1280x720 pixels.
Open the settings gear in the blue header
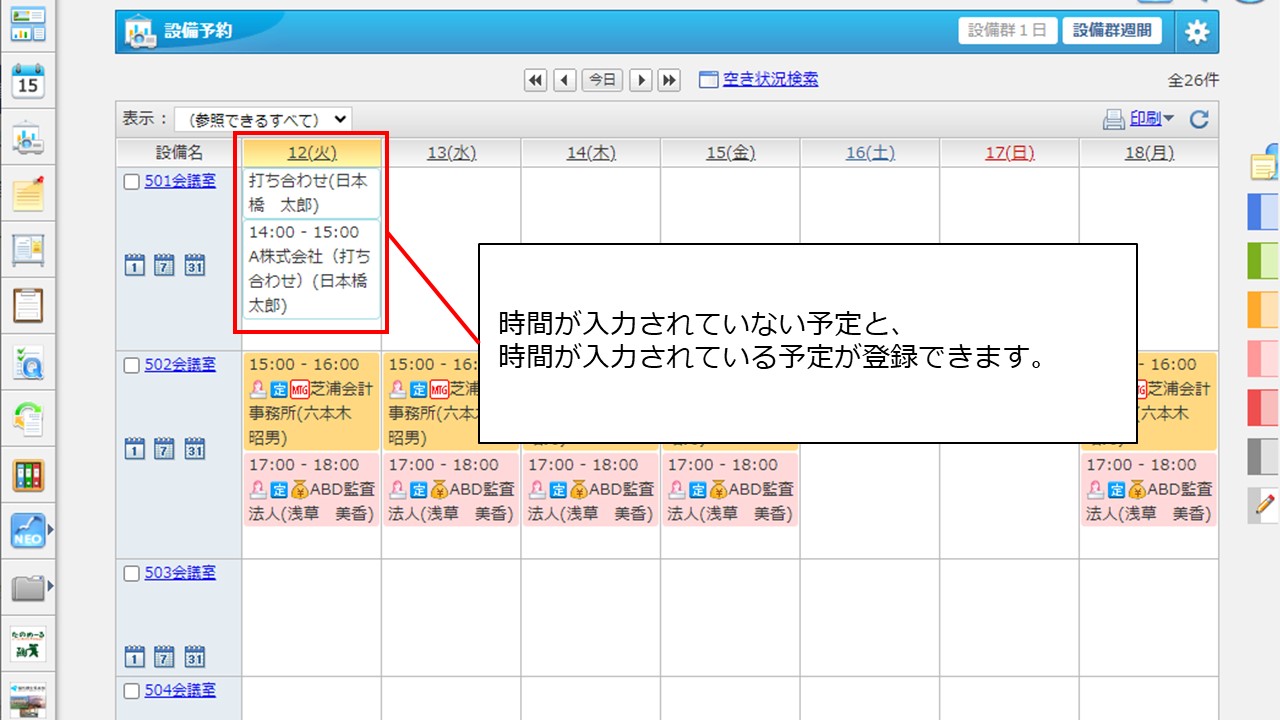click(x=1196, y=31)
